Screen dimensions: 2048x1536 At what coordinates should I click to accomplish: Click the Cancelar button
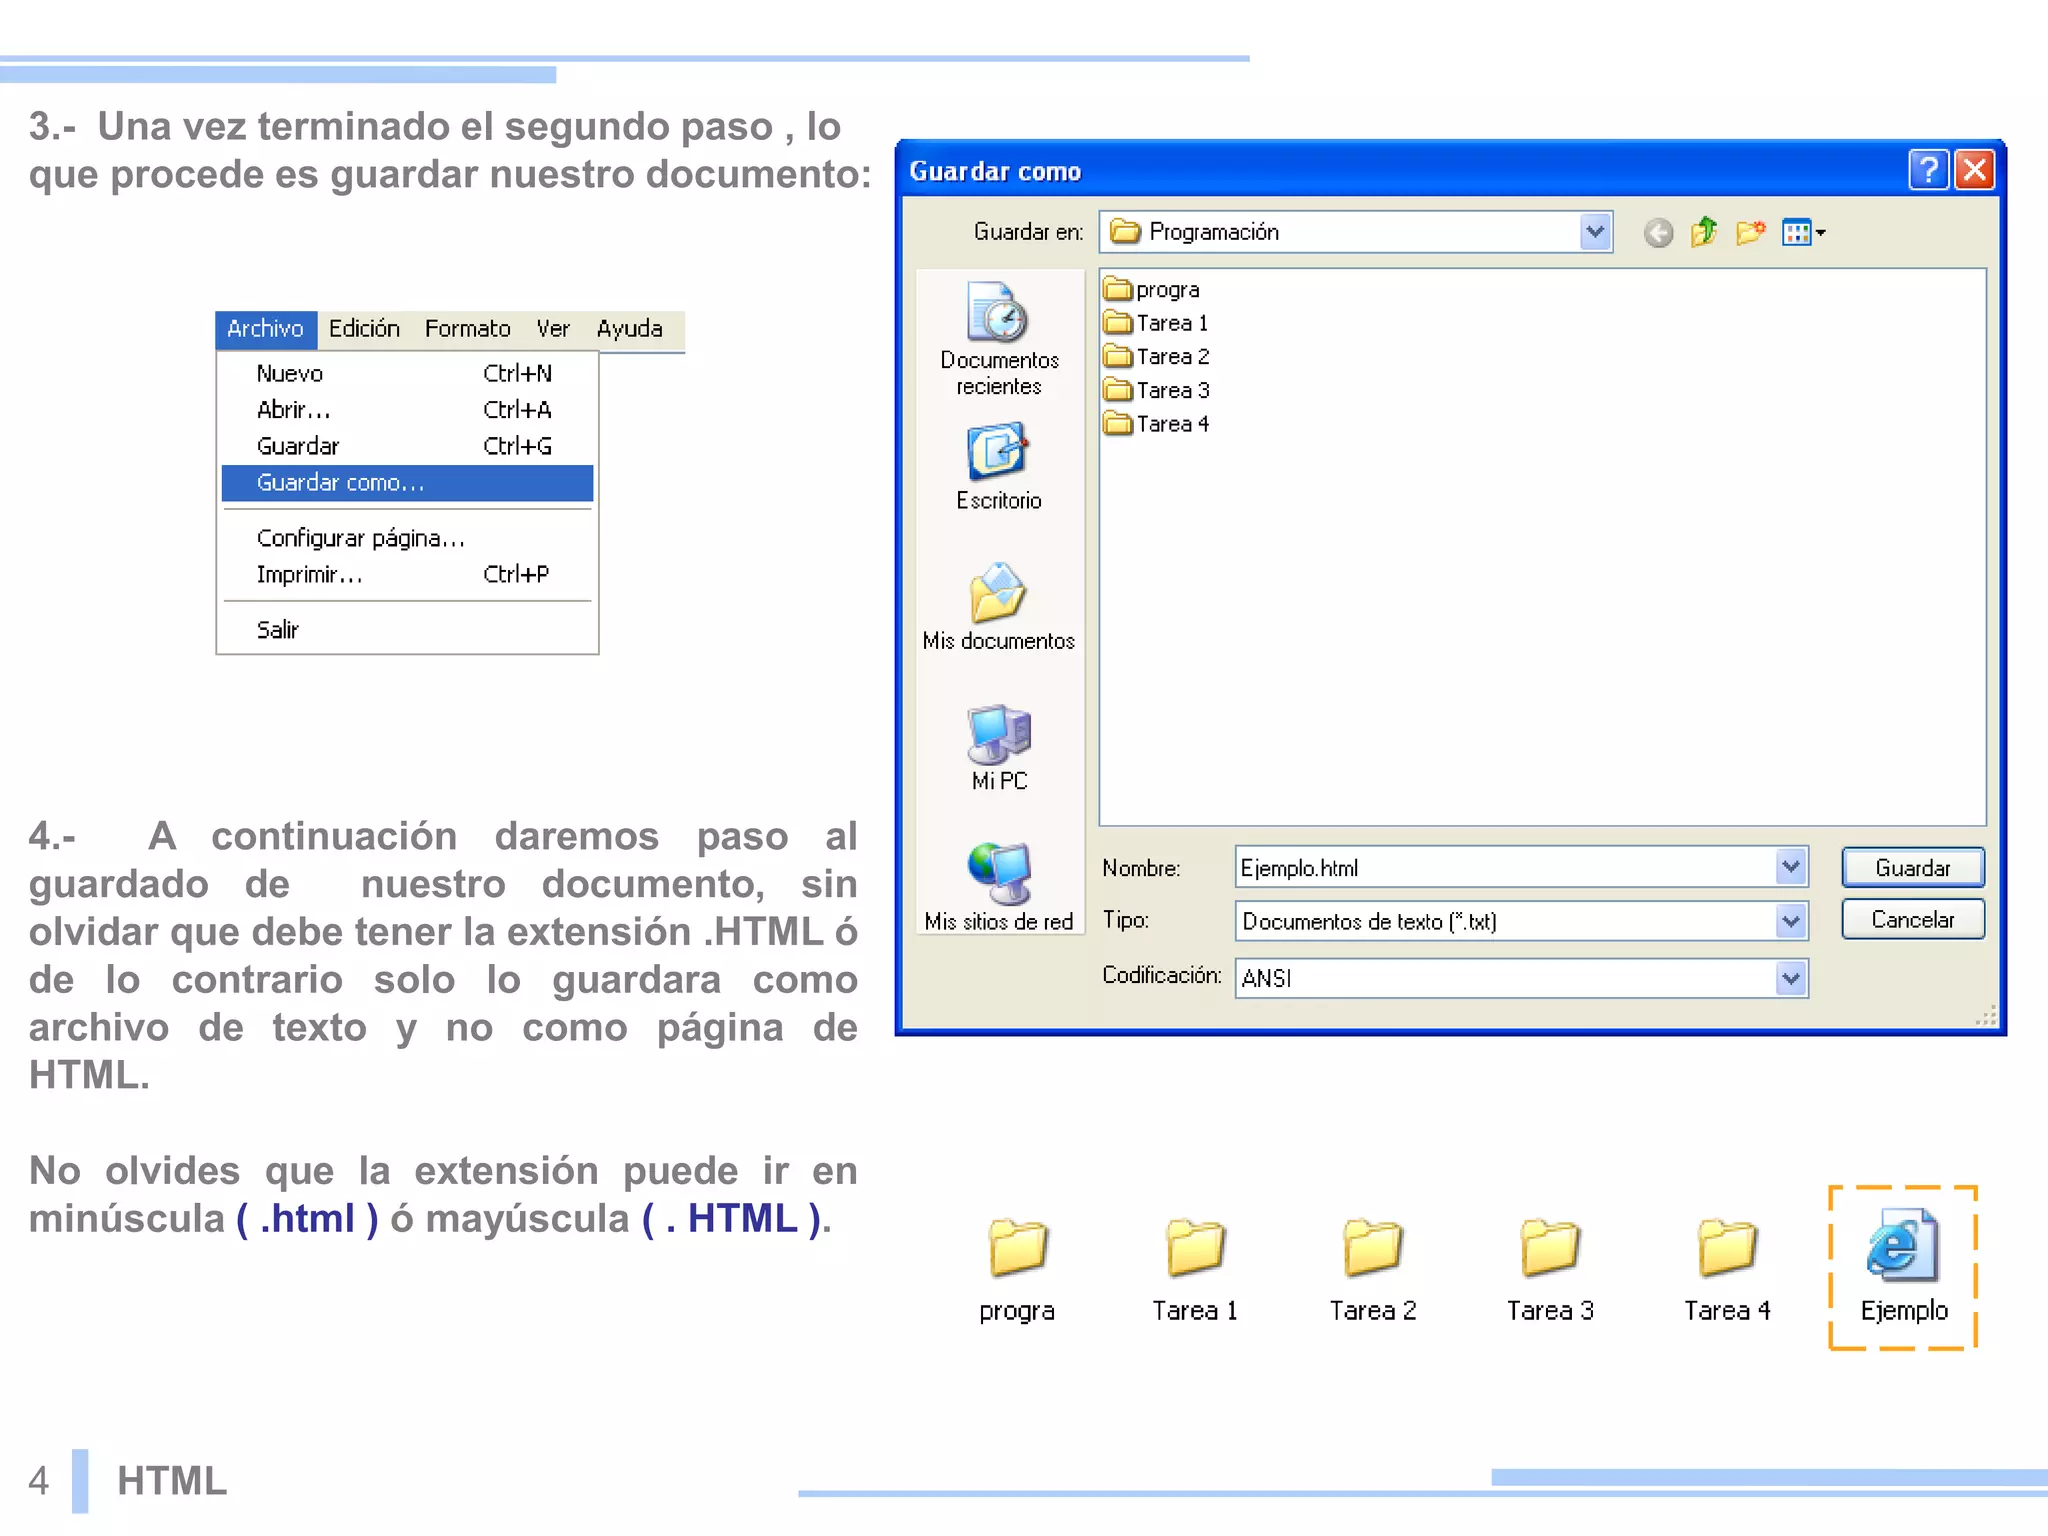[x=1913, y=919]
